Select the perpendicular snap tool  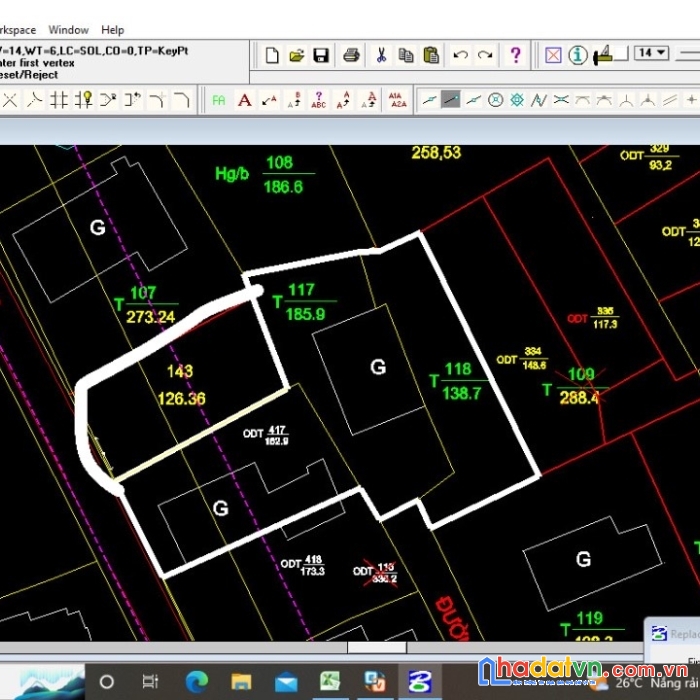point(626,101)
